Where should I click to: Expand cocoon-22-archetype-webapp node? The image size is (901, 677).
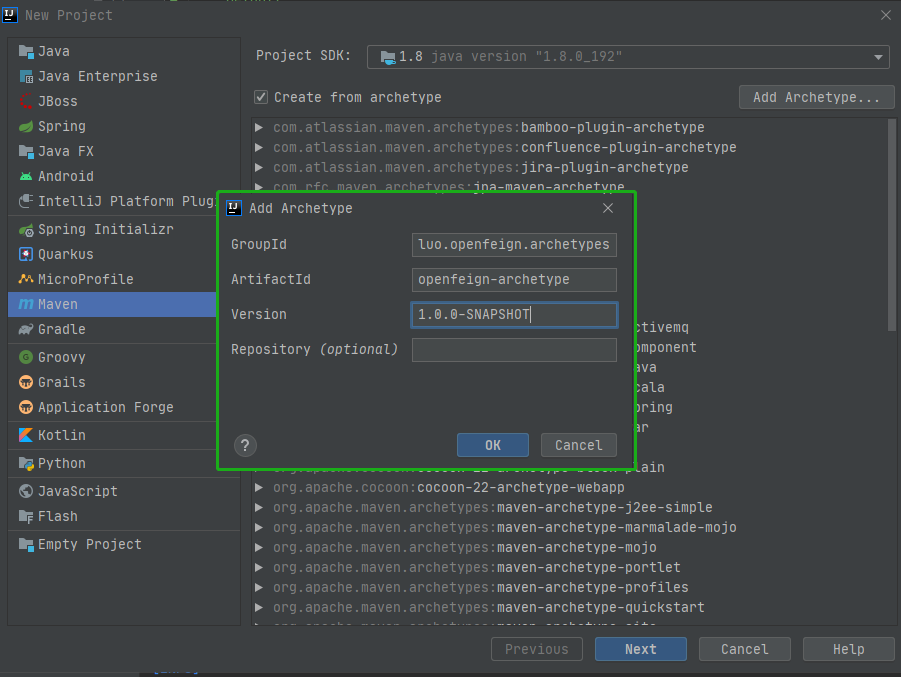259,488
